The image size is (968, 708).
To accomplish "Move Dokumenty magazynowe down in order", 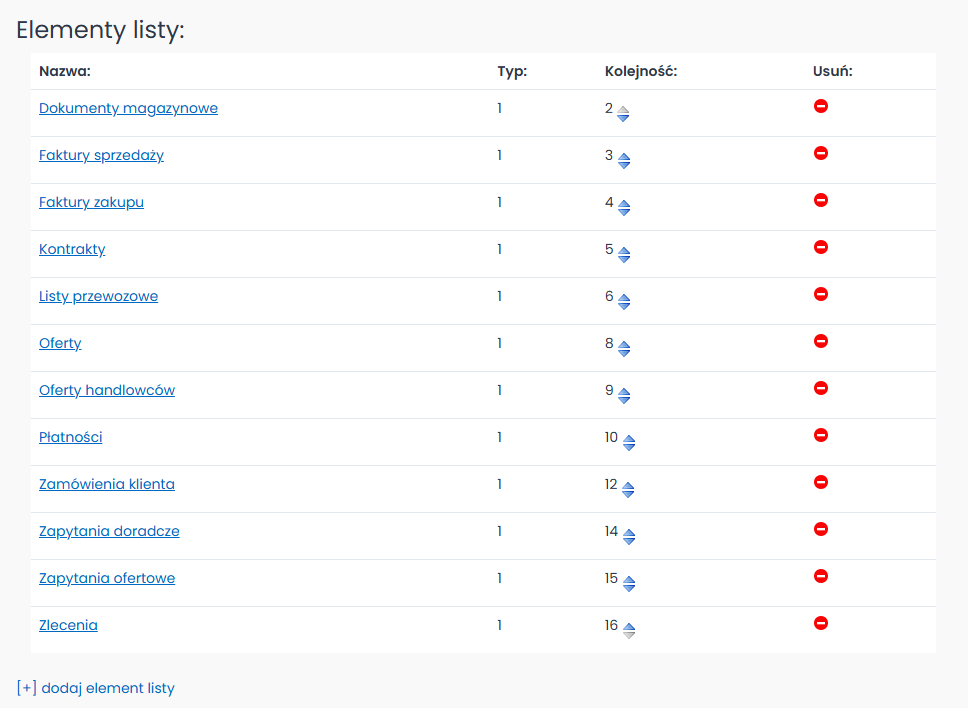I will [623, 118].
